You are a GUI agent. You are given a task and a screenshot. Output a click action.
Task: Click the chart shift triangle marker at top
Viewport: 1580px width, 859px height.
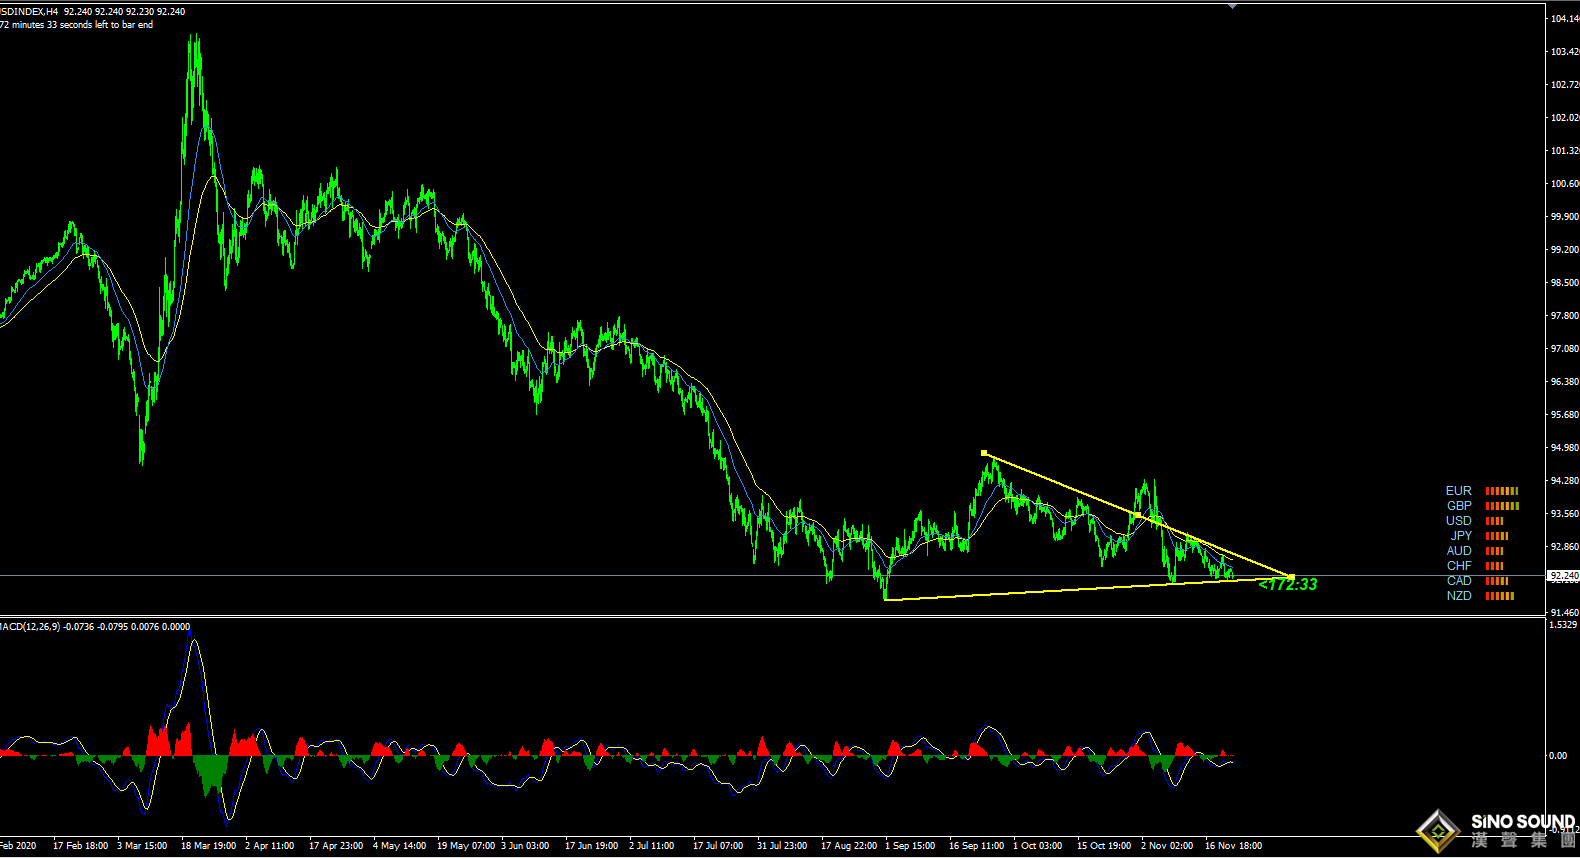[x=1232, y=6]
